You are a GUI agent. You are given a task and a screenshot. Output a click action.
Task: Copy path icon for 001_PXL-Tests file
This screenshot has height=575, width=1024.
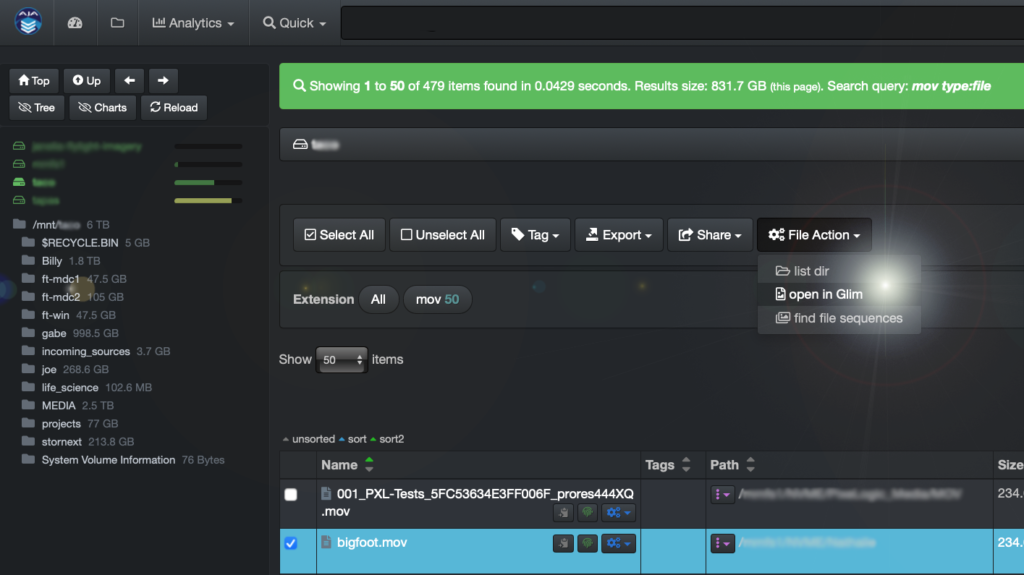(564, 513)
